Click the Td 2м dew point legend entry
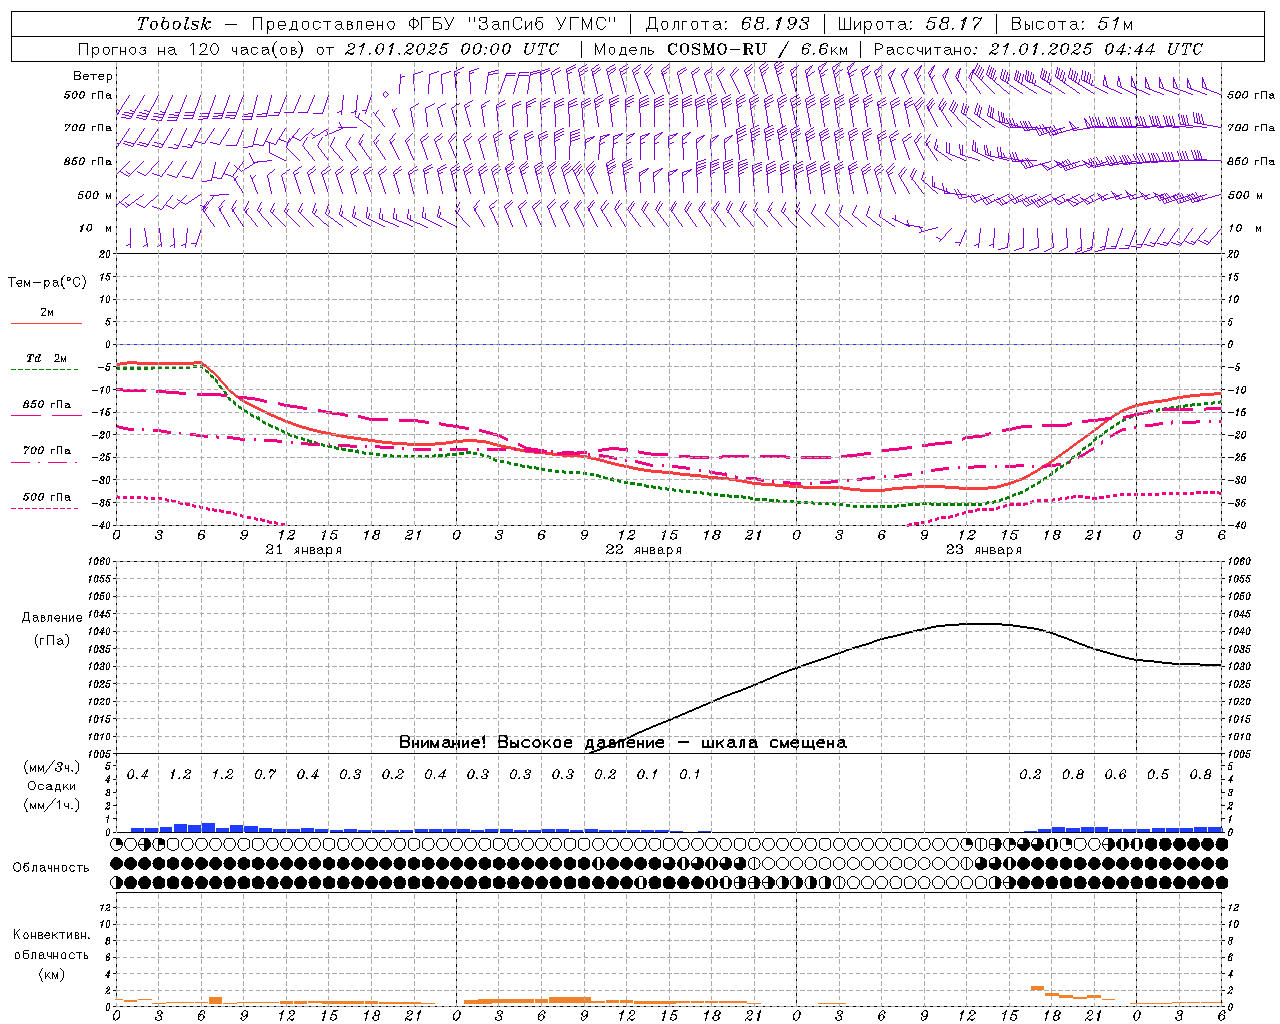The width and height of the screenshot is (1280, 1024). point(46,359)
